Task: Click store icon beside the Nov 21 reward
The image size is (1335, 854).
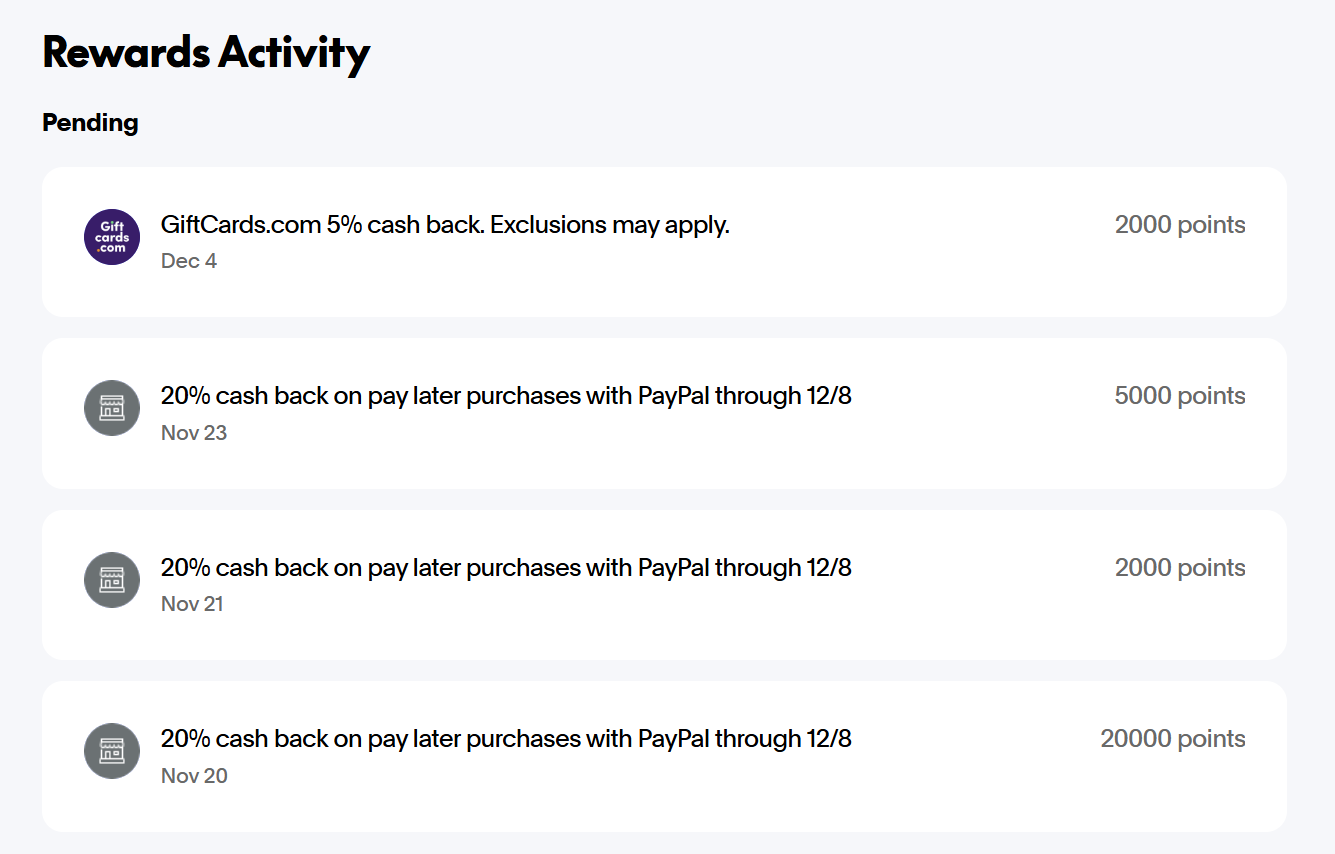Action: tap(112, 580)
